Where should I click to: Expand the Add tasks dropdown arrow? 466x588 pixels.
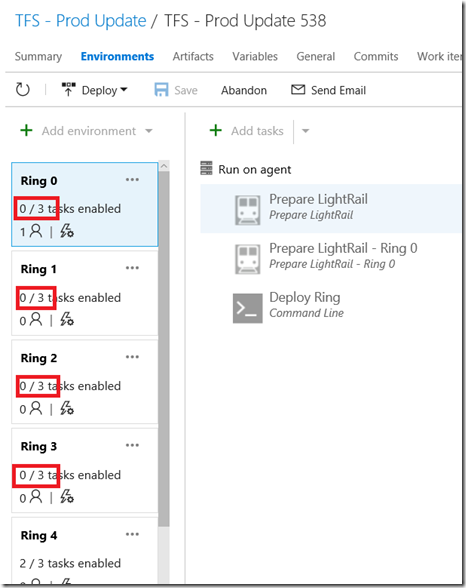306,131
